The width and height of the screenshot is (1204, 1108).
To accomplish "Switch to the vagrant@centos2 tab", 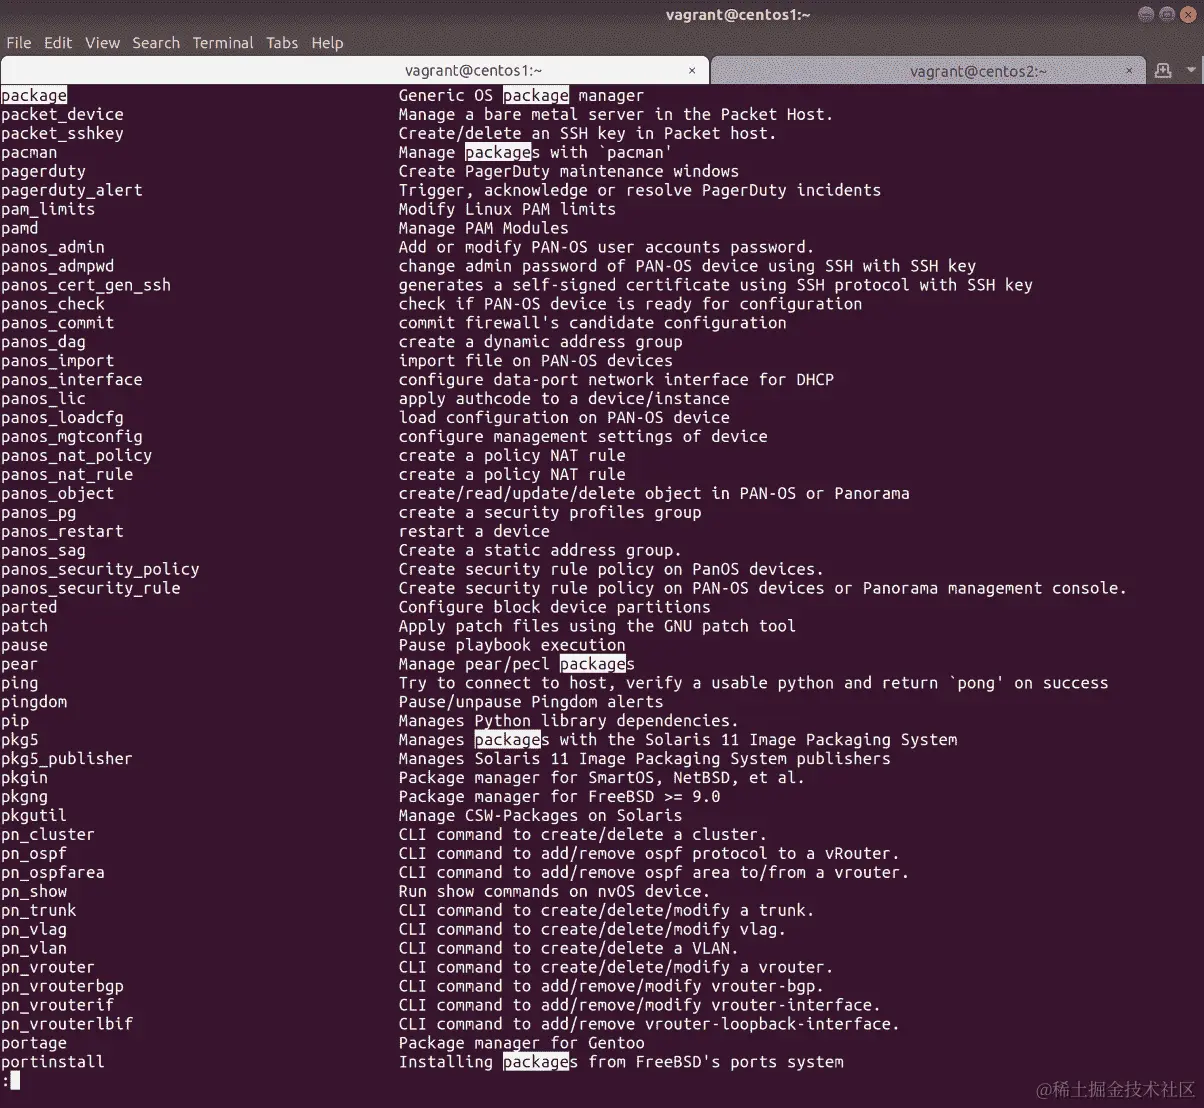I will tap(928, 71).
